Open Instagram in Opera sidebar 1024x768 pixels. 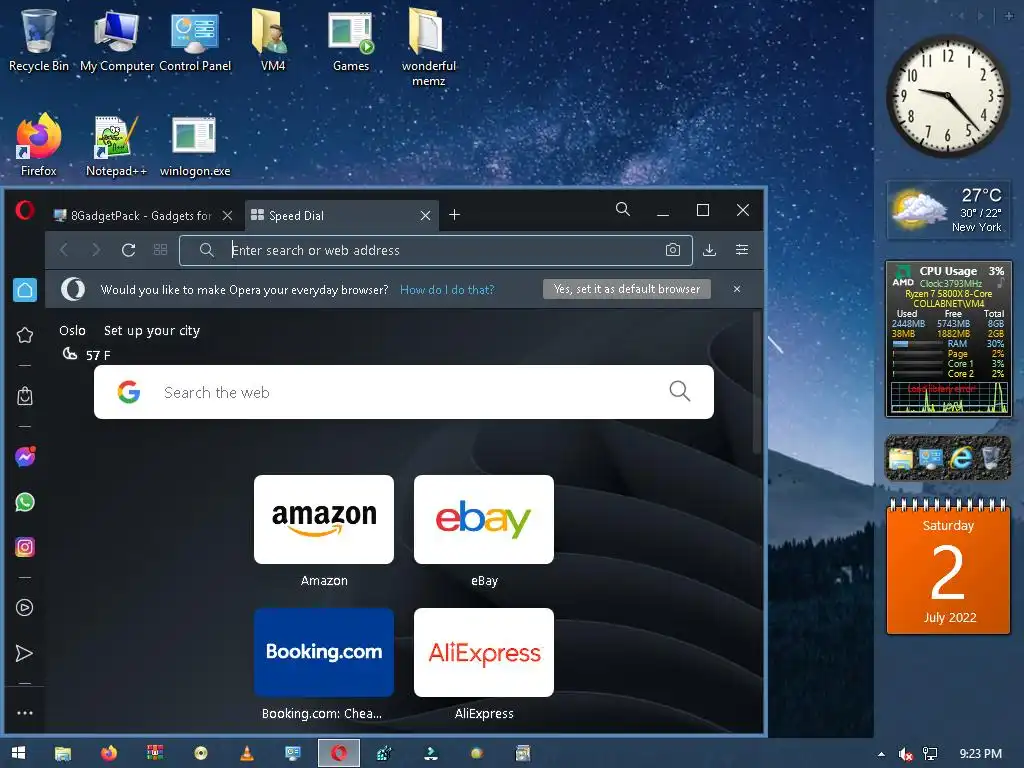[x=25, y=547]
